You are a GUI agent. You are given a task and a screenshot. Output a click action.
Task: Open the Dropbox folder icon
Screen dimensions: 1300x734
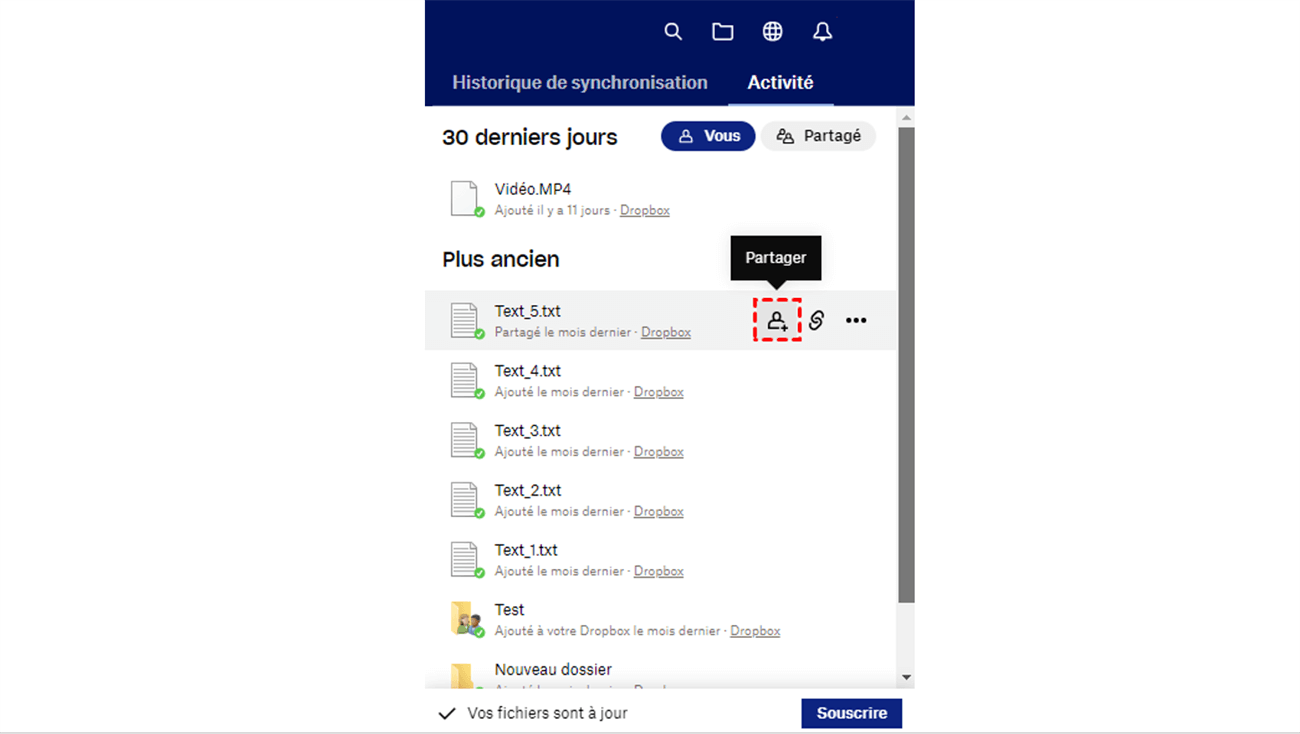tap(722, 32)
